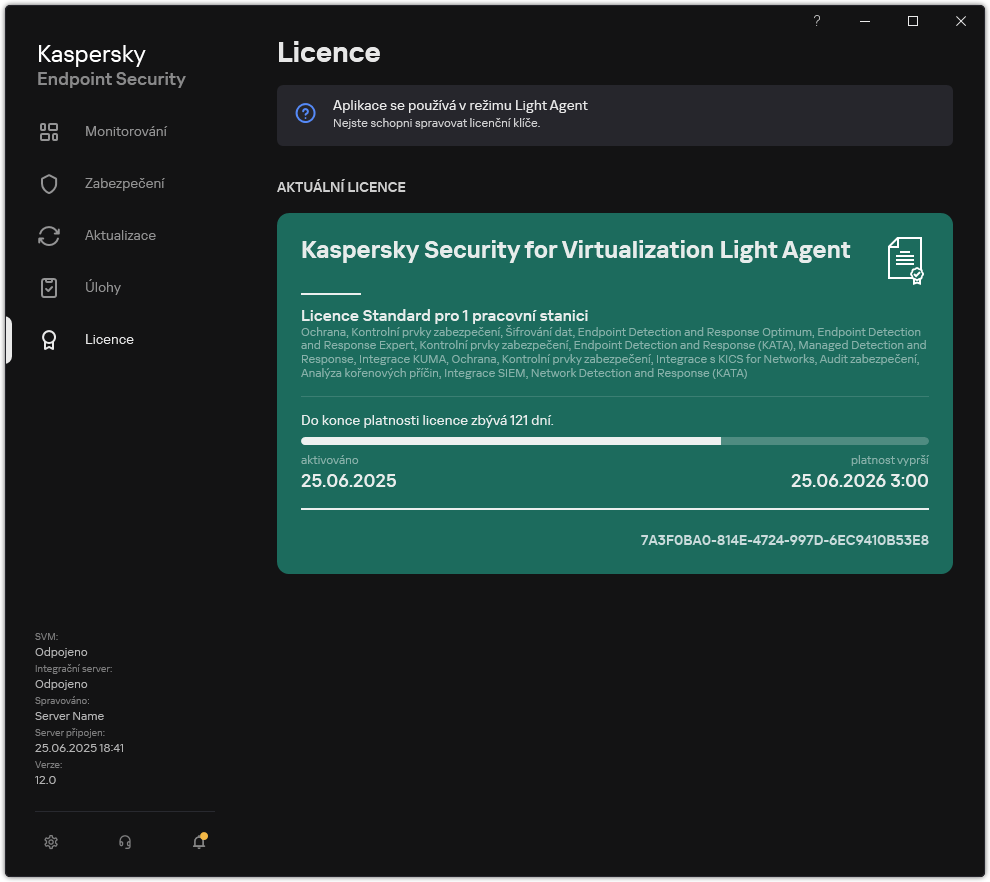Click the license certificate icon on green card

click(x=906, y=260)
